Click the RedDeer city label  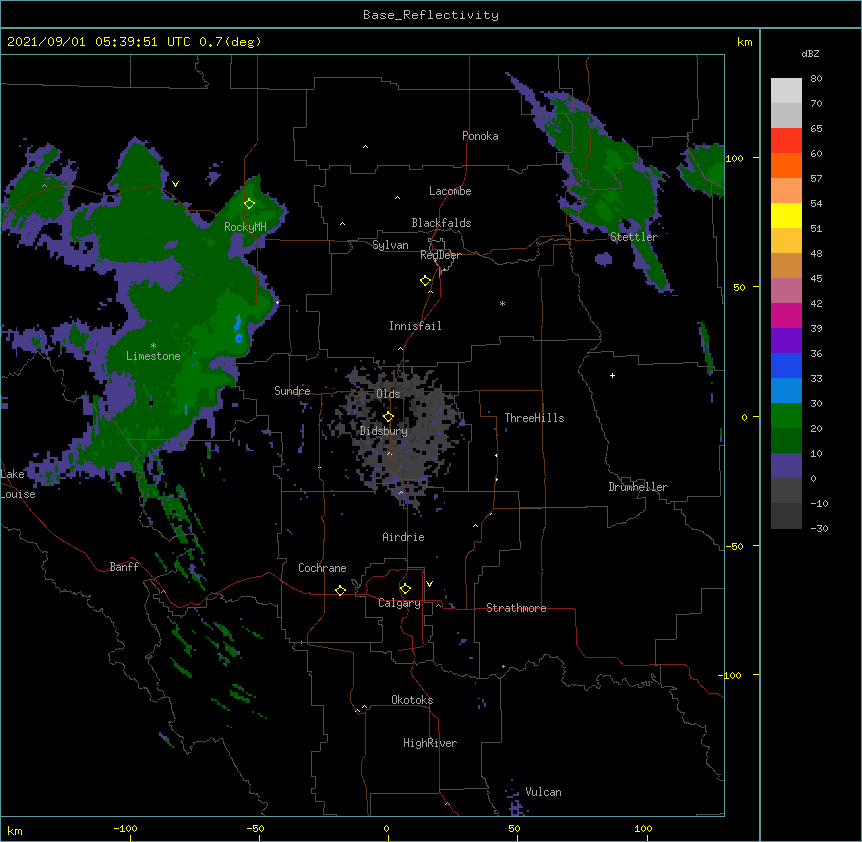[440, 255]
